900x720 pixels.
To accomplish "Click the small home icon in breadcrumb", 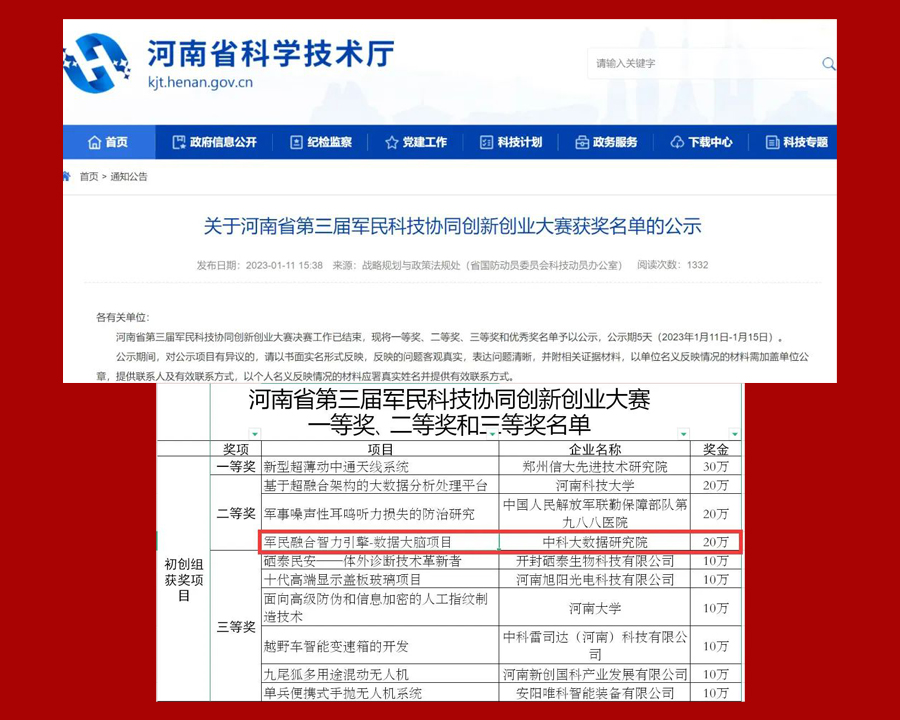I will point(67,176).
